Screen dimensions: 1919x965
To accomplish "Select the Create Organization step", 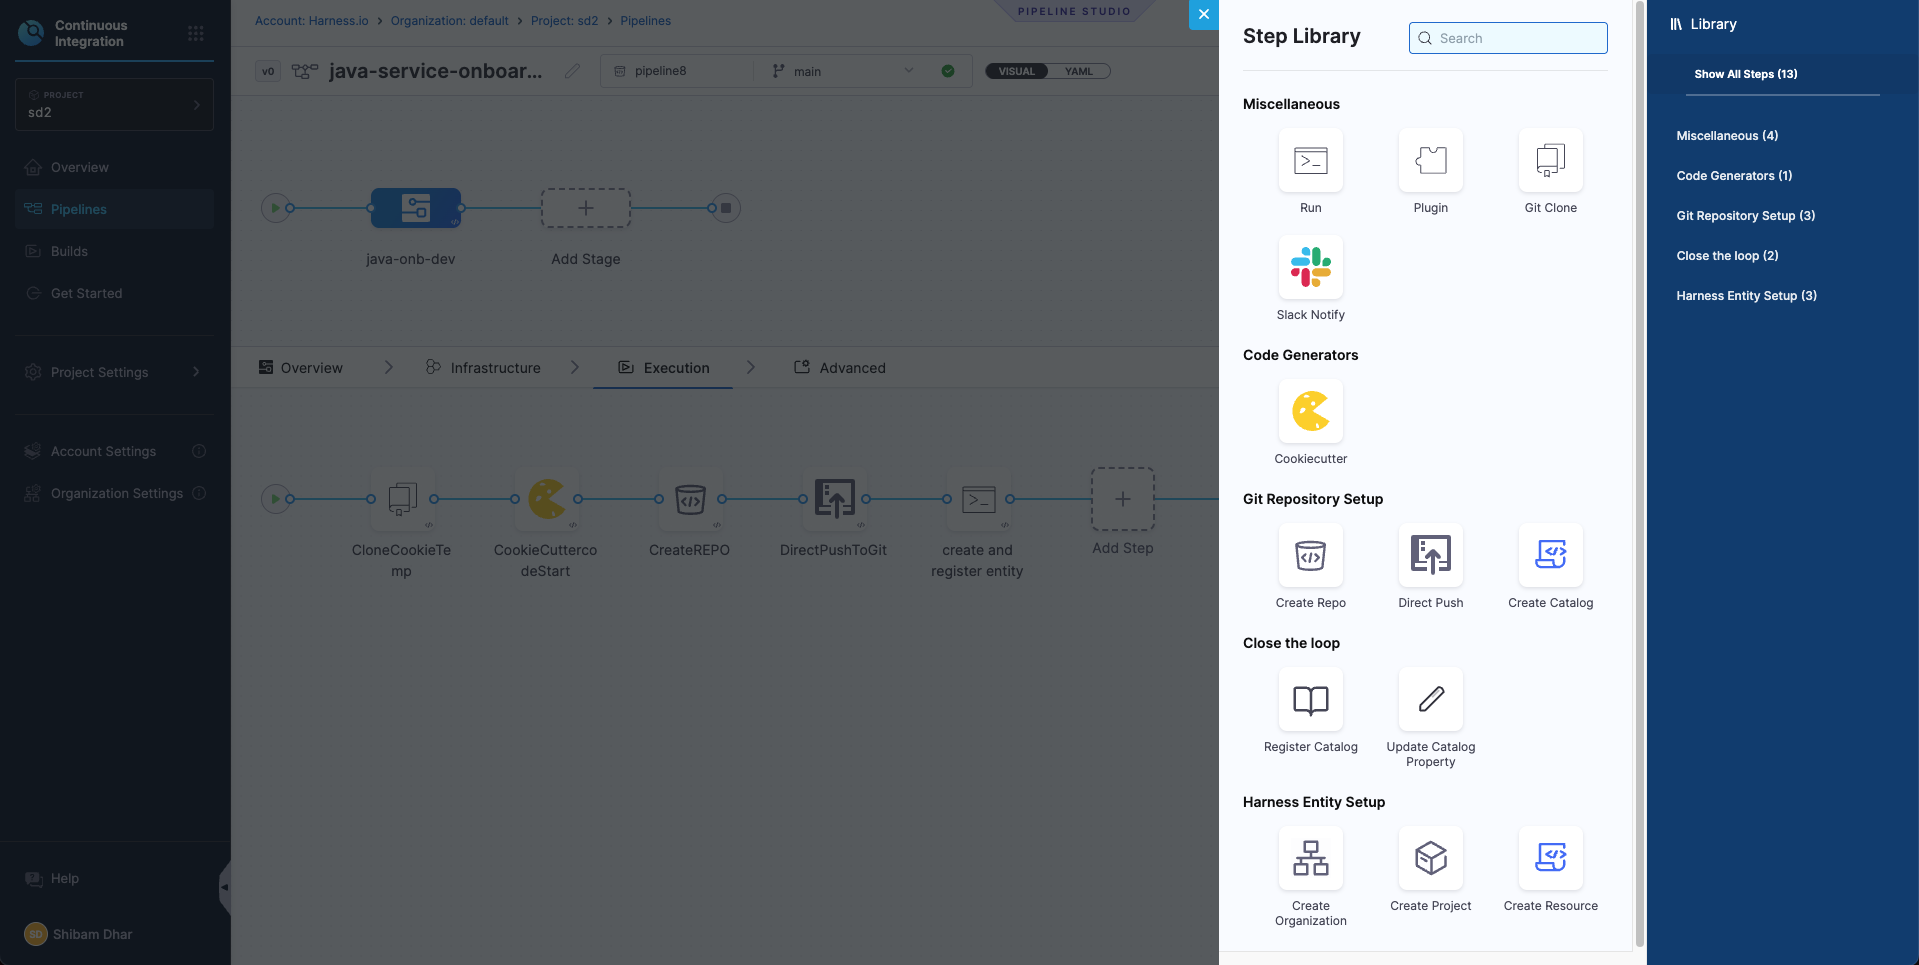I will [x=1310, y=859].
